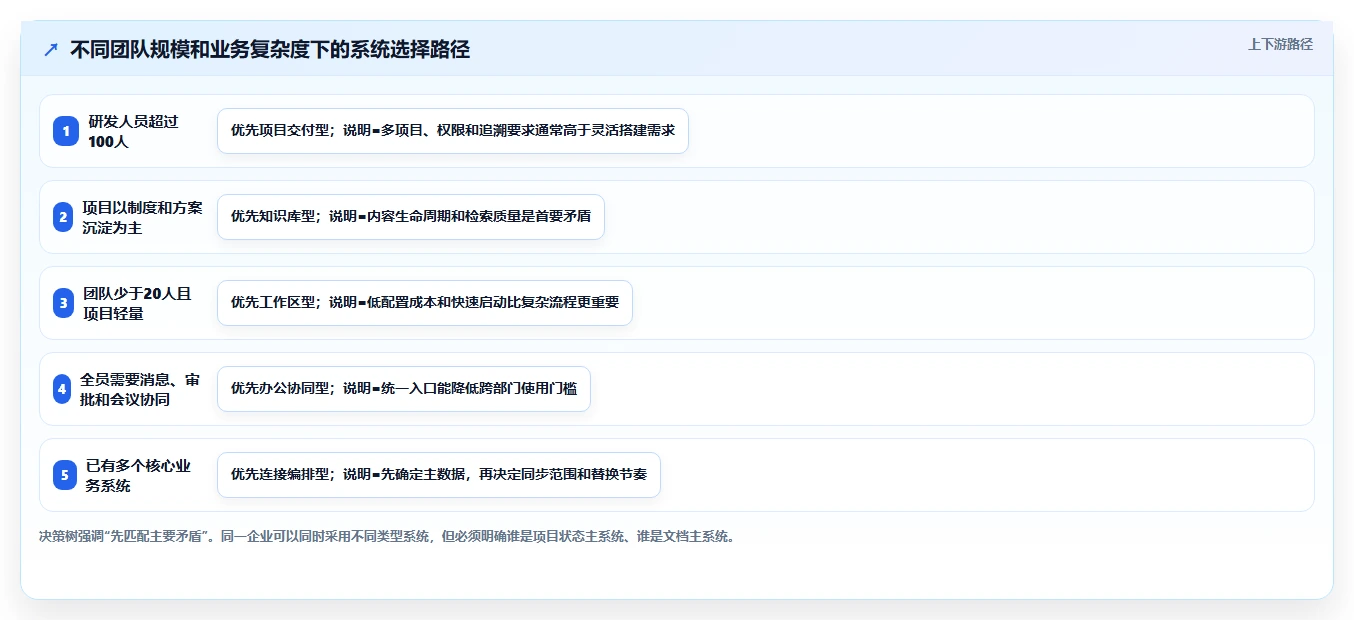Open the 优先工作区型 recommendation box
Image resolution: width=1354 pixels, height=620 pixels.
click(x=425, y=303)
